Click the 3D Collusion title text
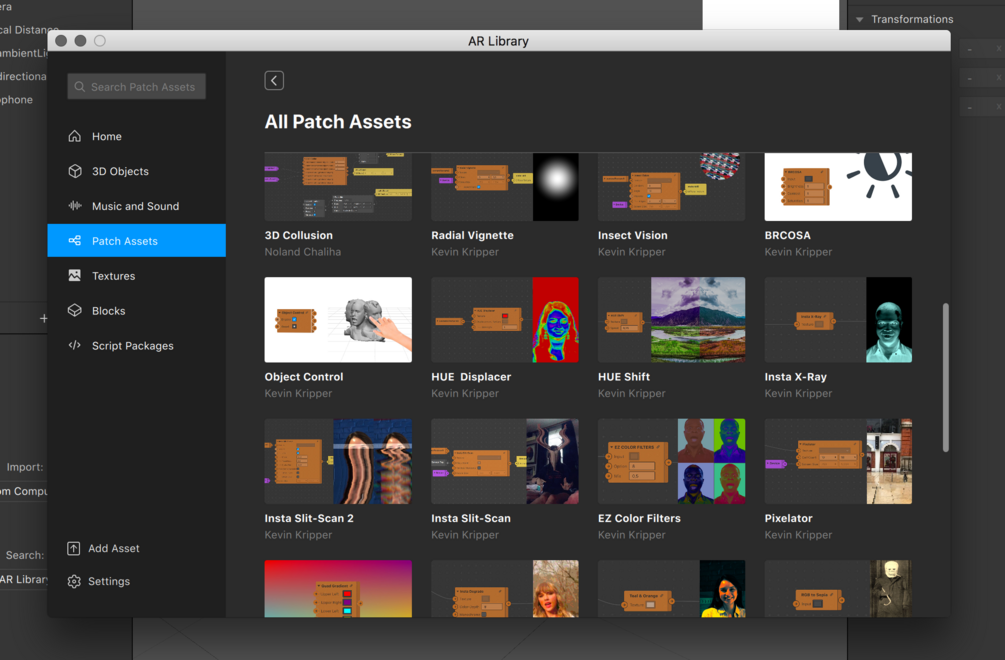 point(299,235)
